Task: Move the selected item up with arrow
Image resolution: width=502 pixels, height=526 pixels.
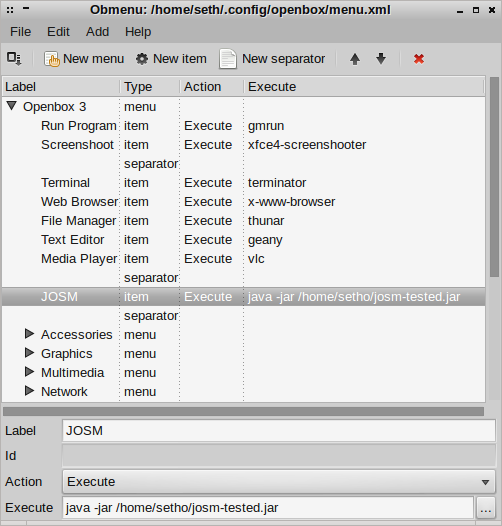Action: [x=355, y=59]
